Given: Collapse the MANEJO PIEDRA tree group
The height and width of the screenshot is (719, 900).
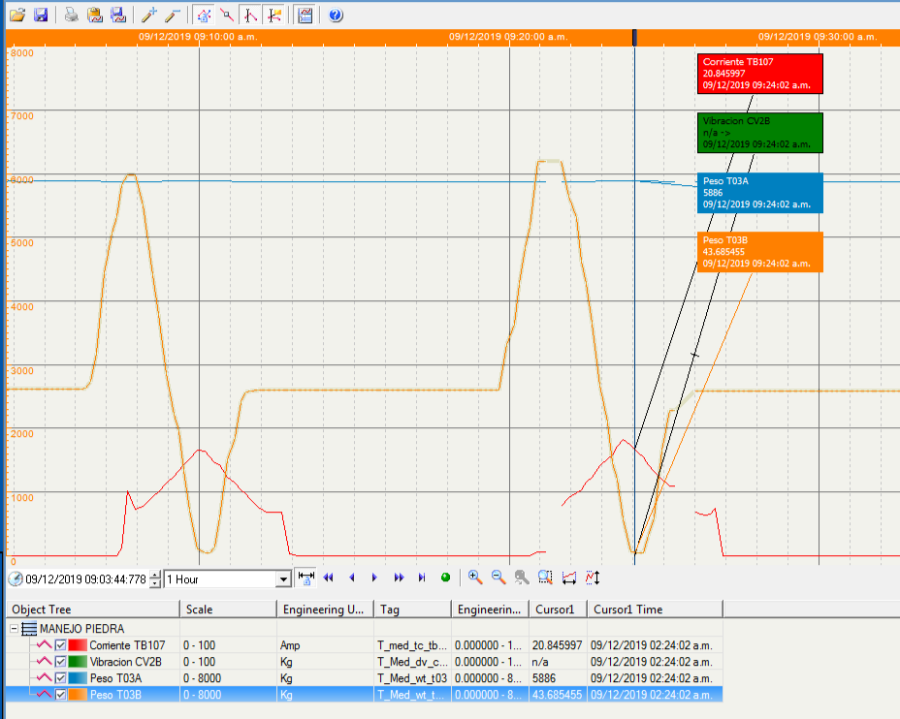Looking at the screenshot, I should [14, 629].
